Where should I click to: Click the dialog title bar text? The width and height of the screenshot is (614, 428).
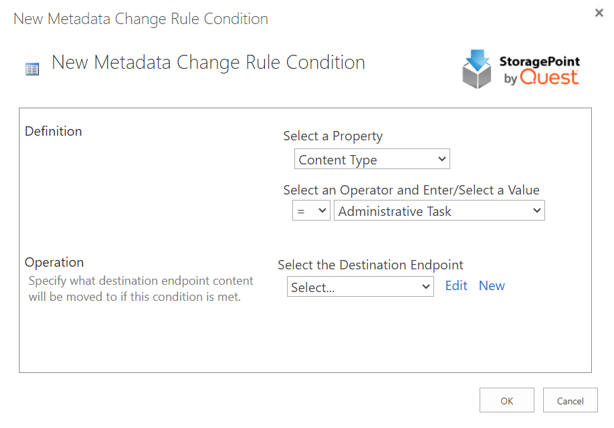tap(141, 19)
